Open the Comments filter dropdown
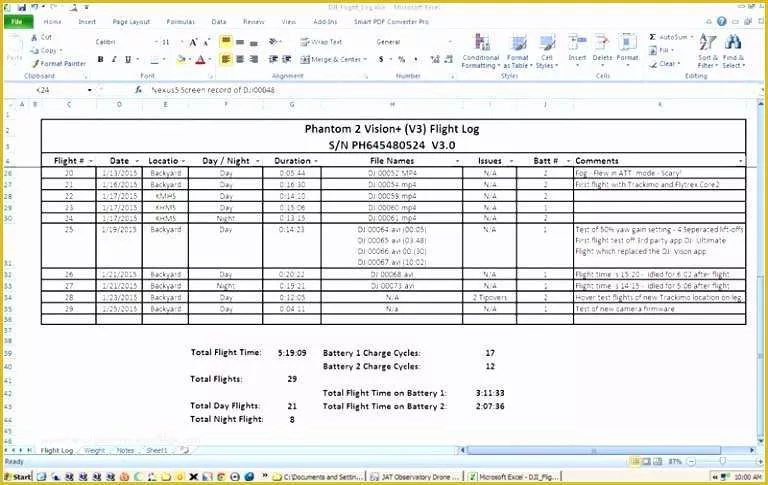This screenshot has height=485, width=768. [x=741, y=161]
